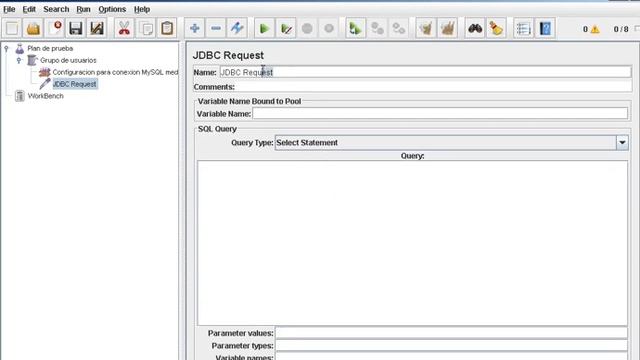This screenshot has width=640, height=360.
Task: Collapse all nodes with the minus icon
Action: (216, 28)
